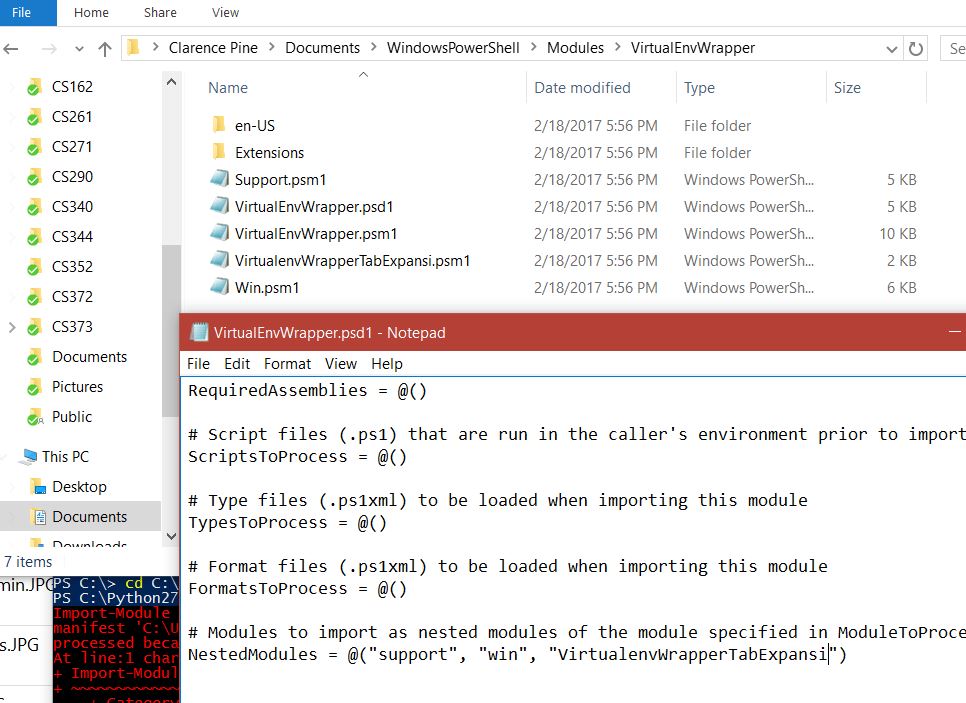
Task: Click the navigation pane vertical scrollbar
Action: coord(170,300)
